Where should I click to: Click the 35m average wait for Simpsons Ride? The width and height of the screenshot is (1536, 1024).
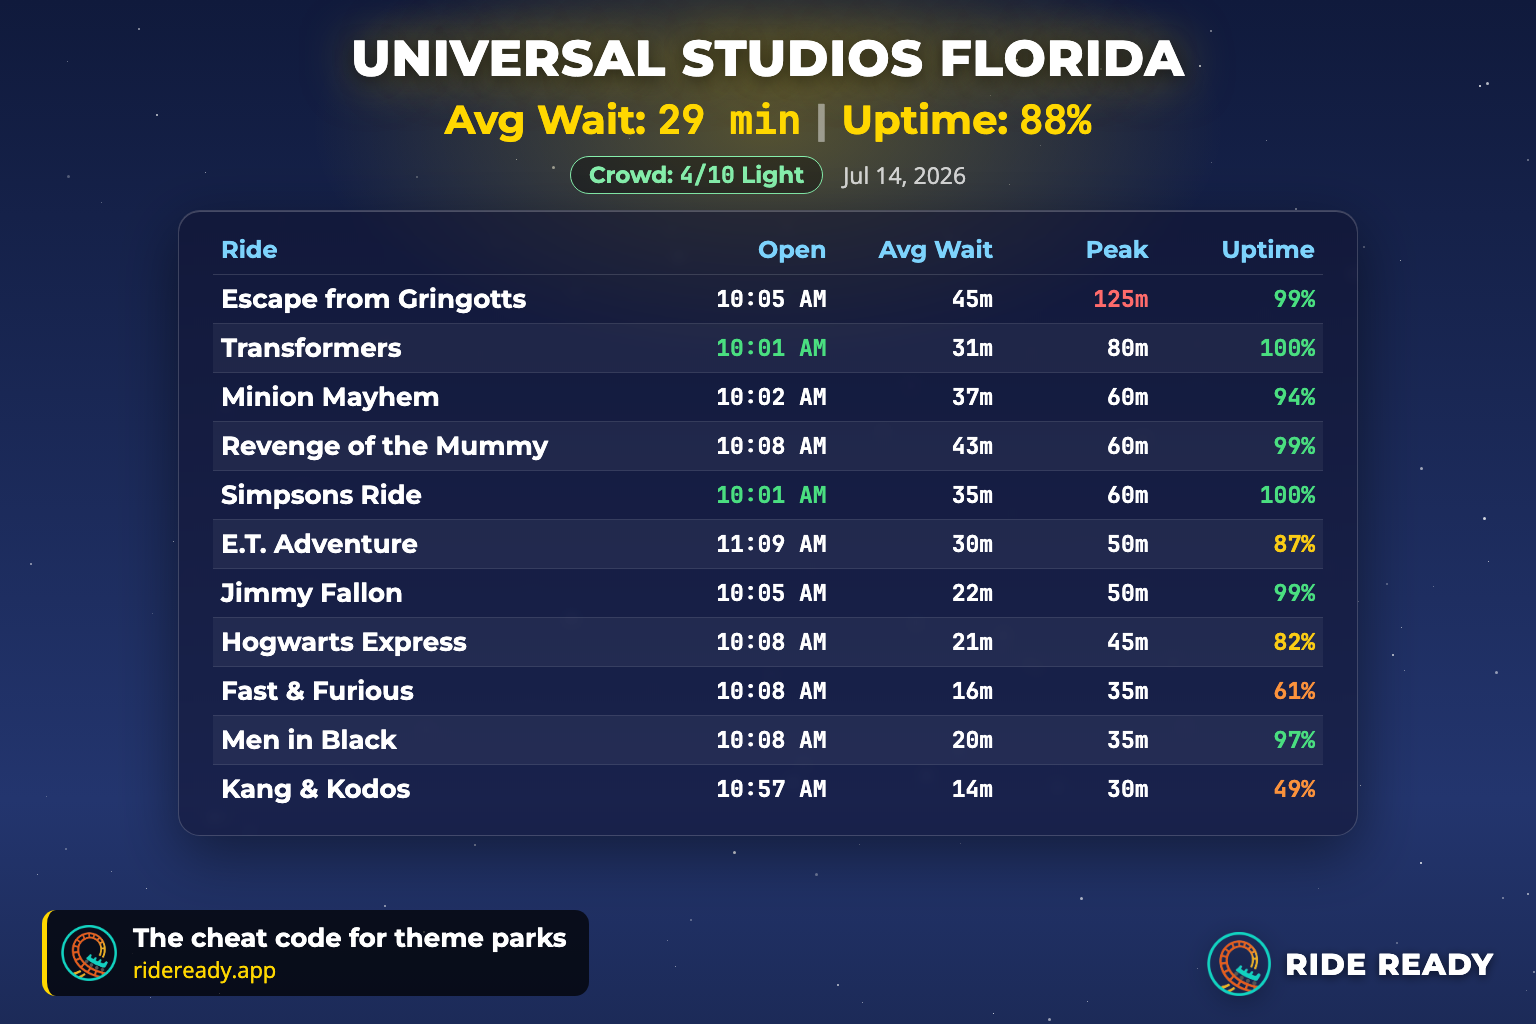(x=972, y=495)
